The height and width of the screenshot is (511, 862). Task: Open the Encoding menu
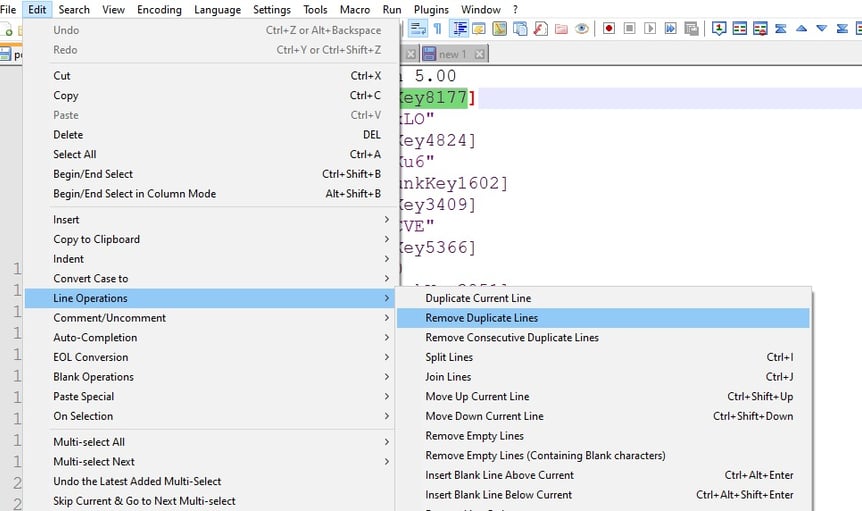tap(159, 9)
